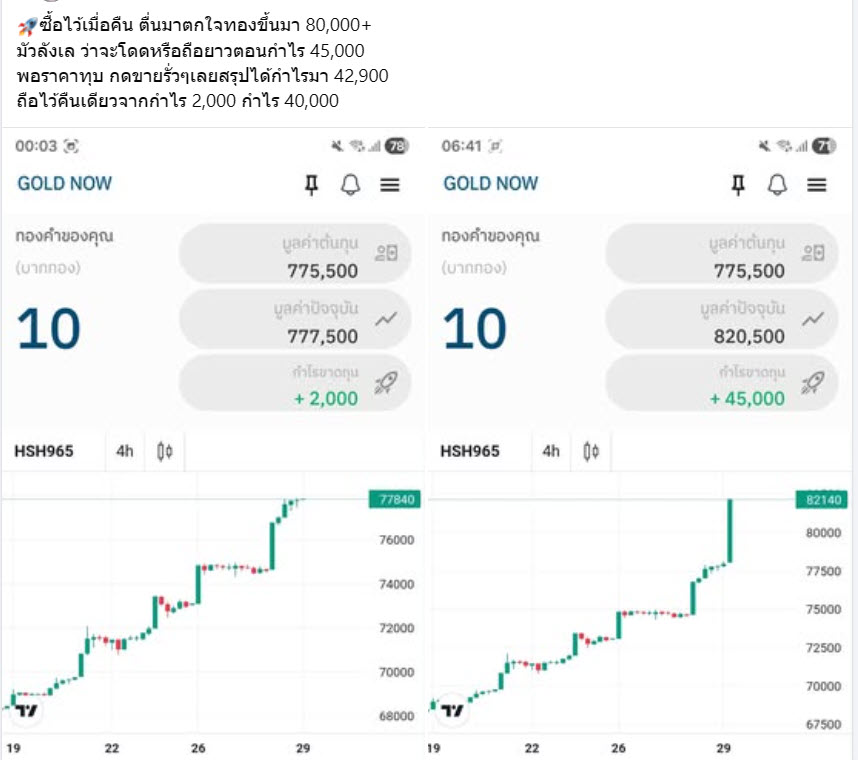Select the HSH965 symbol in the 00:03 screenshot

pos(44,451)
